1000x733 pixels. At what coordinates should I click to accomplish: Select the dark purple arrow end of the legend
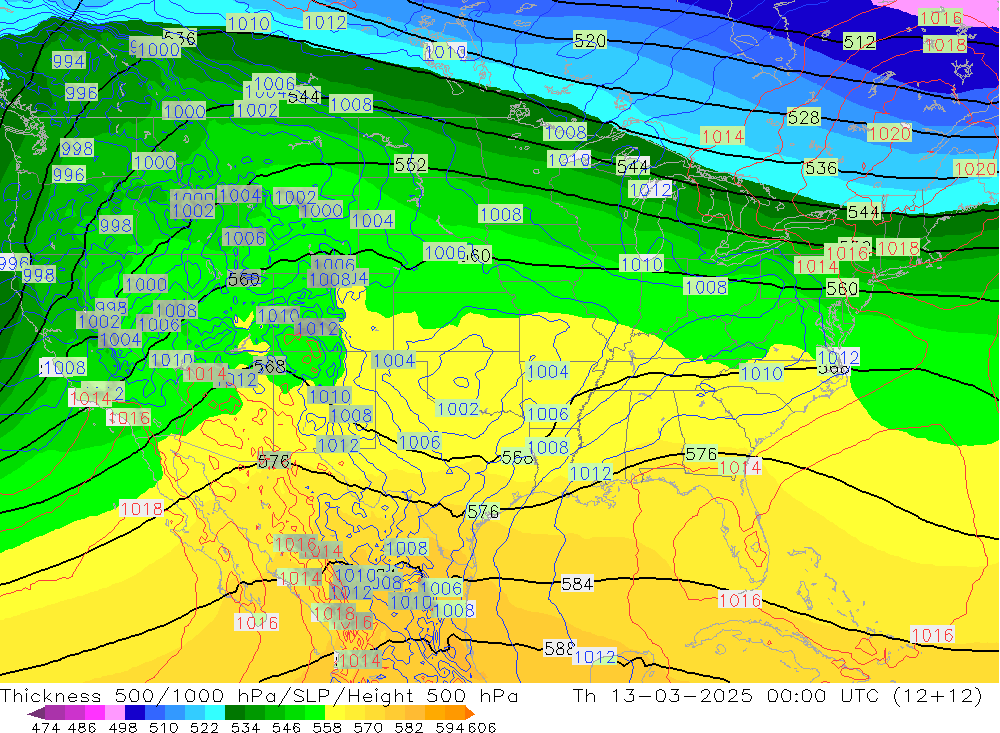tap(36, 714)
